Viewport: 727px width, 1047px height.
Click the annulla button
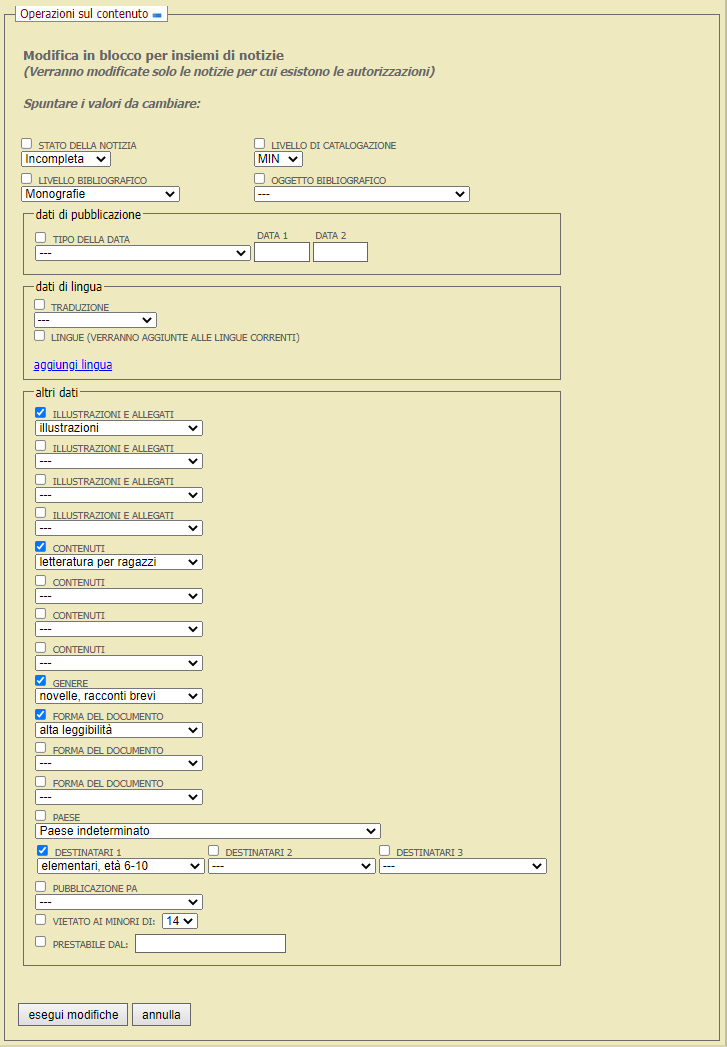[161, 1014]
